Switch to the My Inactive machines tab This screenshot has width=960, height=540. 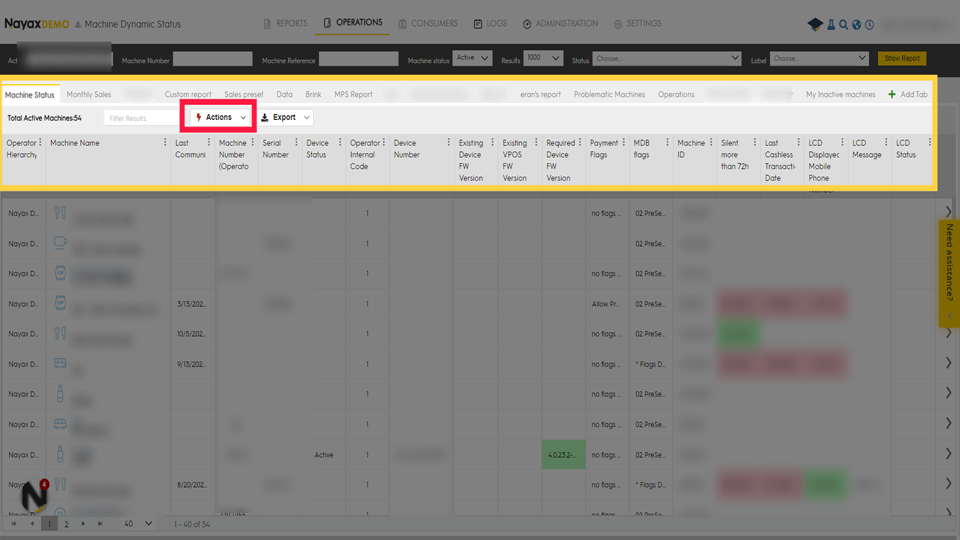(841, 94)
